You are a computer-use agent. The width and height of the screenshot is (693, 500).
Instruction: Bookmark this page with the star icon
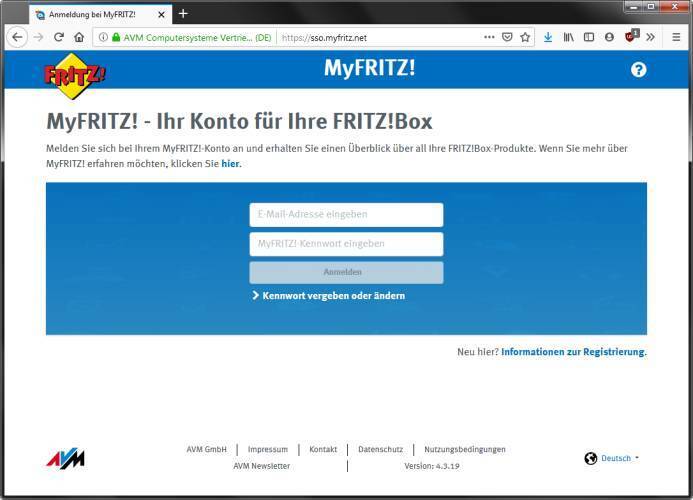[525, 37]
